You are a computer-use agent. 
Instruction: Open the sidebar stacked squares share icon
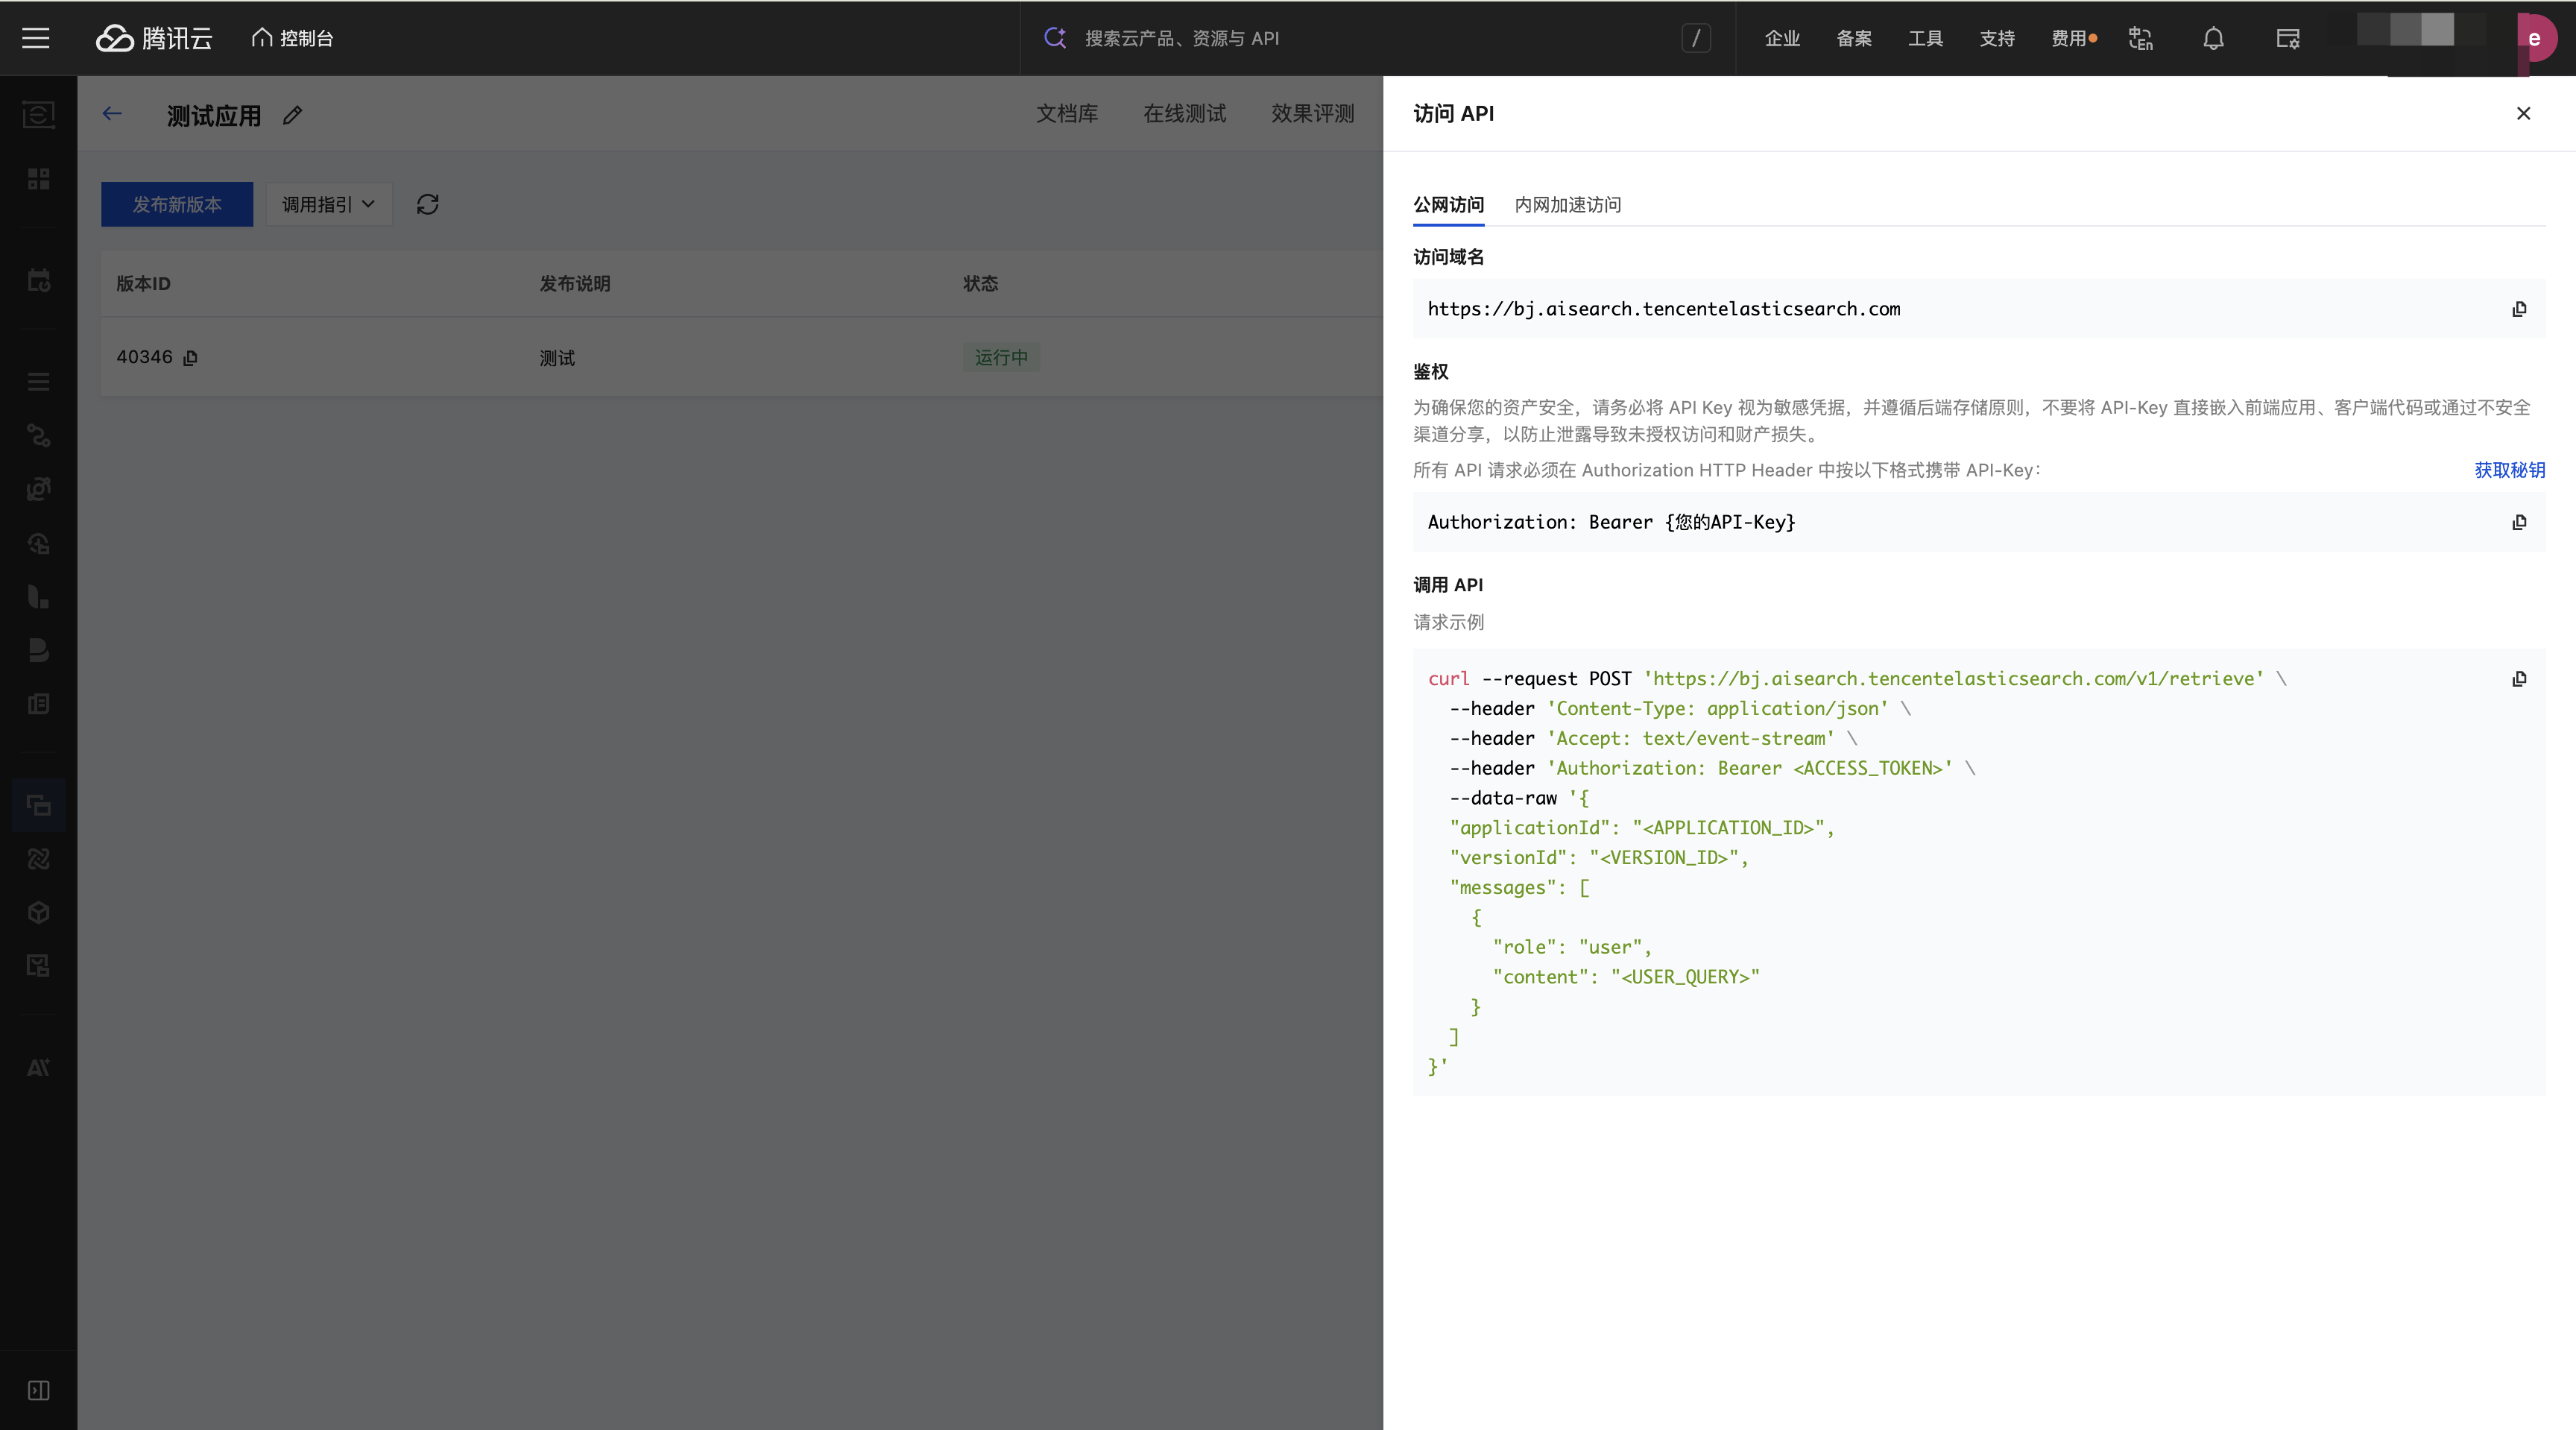coord(38,490)
